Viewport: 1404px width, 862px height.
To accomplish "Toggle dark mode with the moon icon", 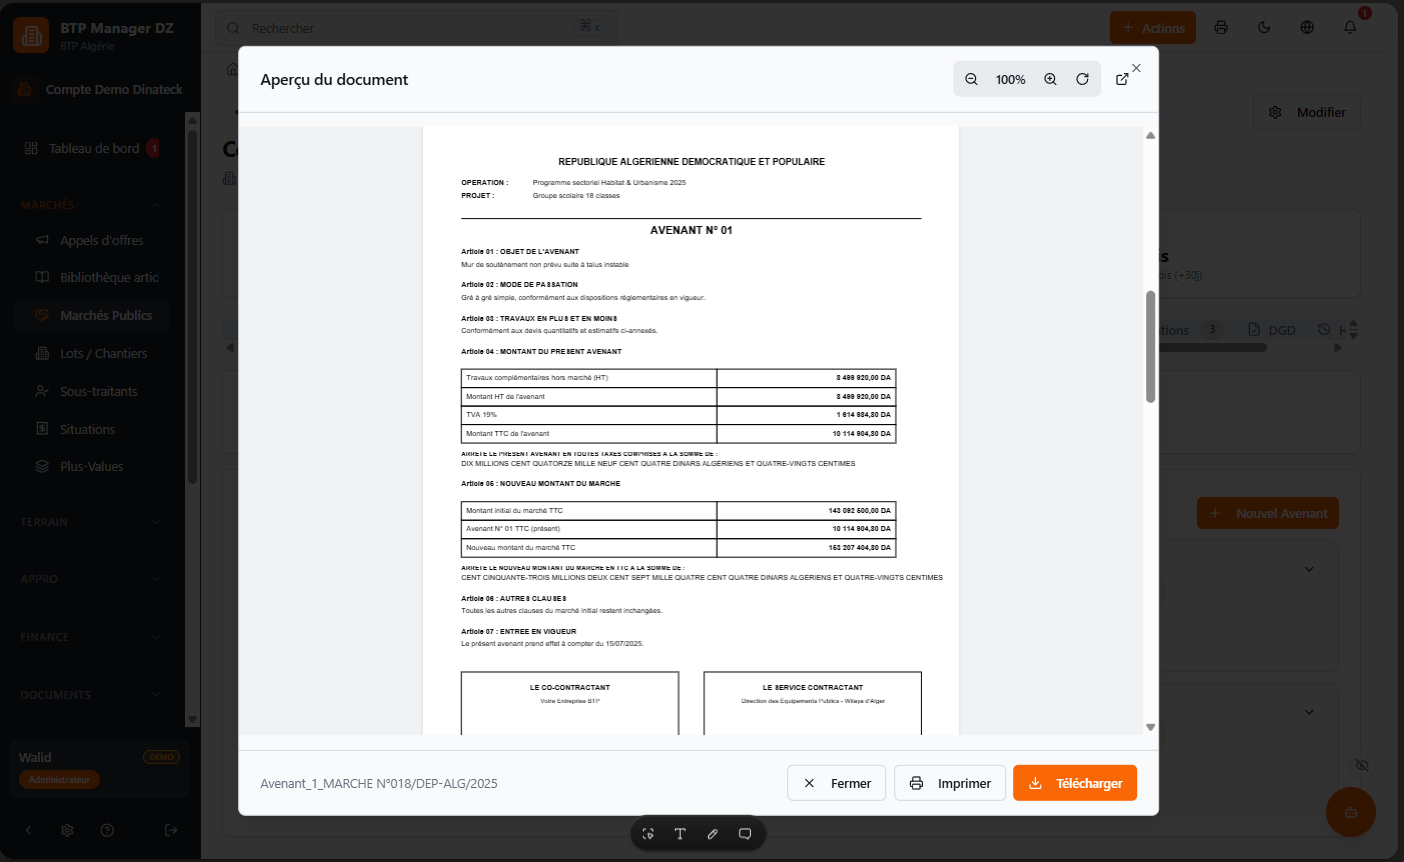I will 1264,28.
